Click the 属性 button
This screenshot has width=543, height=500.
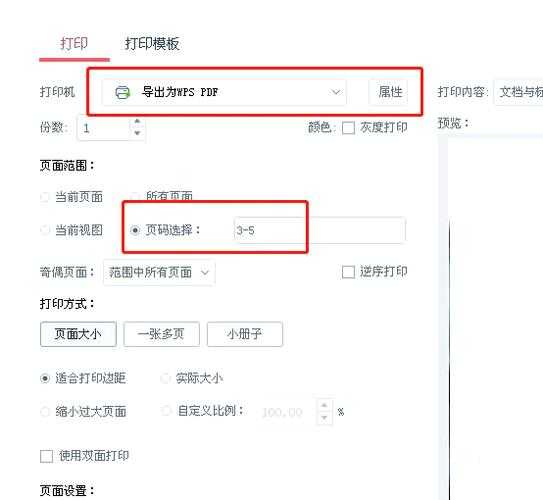[388, 92]
